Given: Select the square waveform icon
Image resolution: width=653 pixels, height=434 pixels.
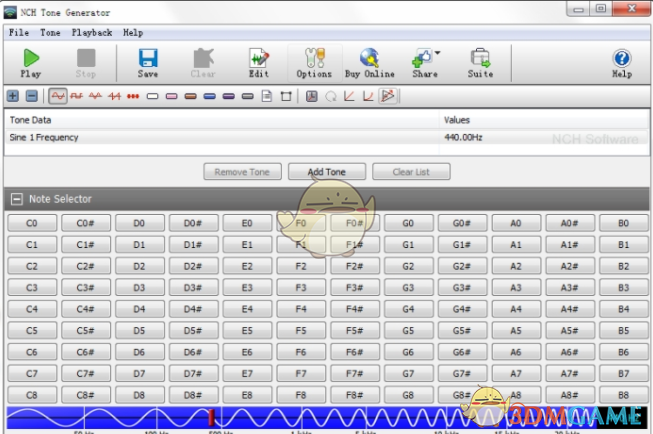Looking at the screenshot, I should coord(77,96).
